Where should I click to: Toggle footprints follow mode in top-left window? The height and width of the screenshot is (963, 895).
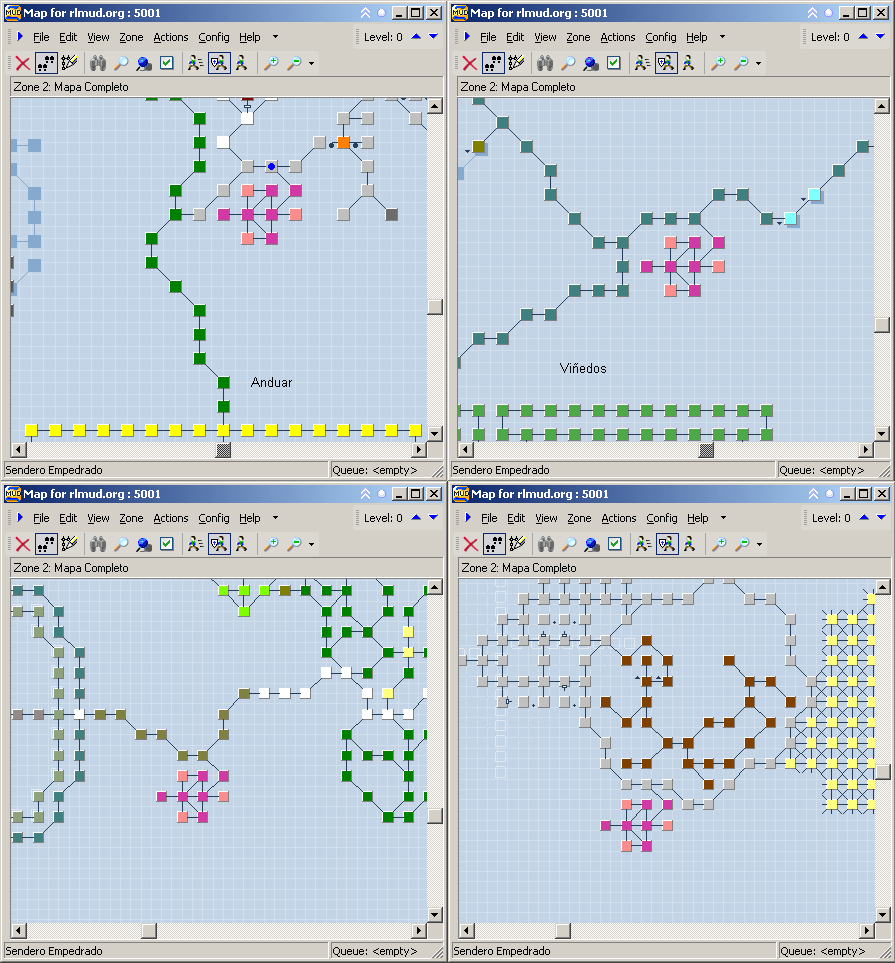click(46, 63)
